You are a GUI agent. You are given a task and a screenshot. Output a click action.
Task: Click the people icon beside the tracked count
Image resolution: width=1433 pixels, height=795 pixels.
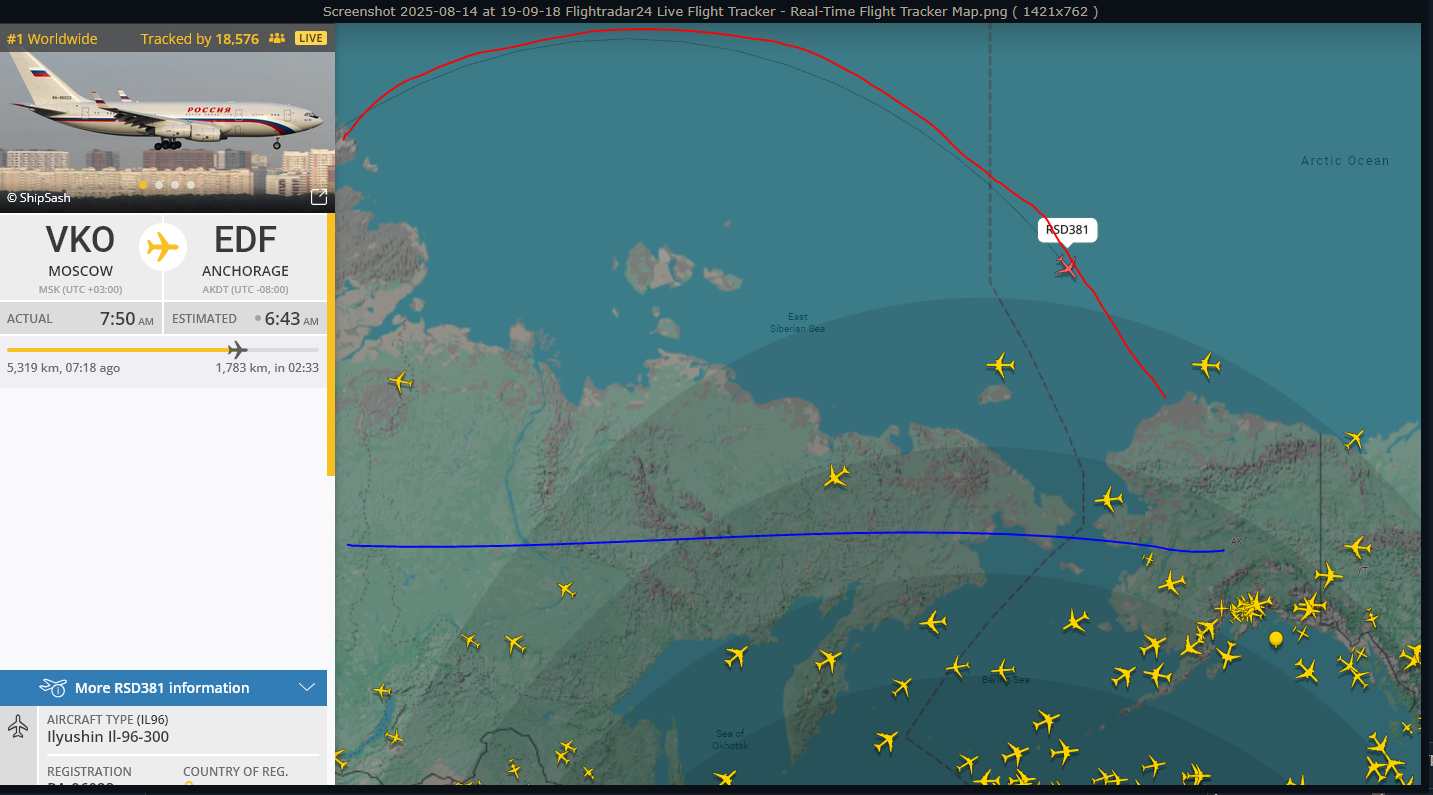click(x=277, y=39)
